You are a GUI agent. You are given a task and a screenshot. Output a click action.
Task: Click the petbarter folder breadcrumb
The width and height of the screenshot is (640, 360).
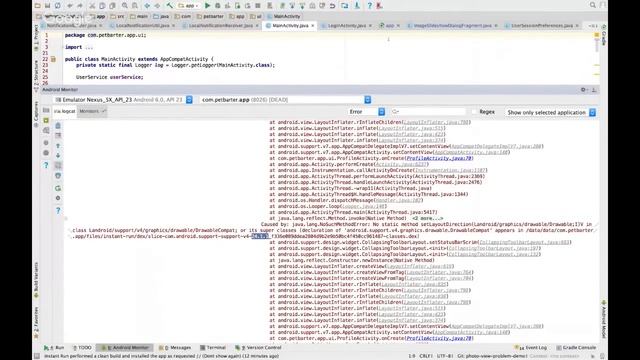point(210,16)
